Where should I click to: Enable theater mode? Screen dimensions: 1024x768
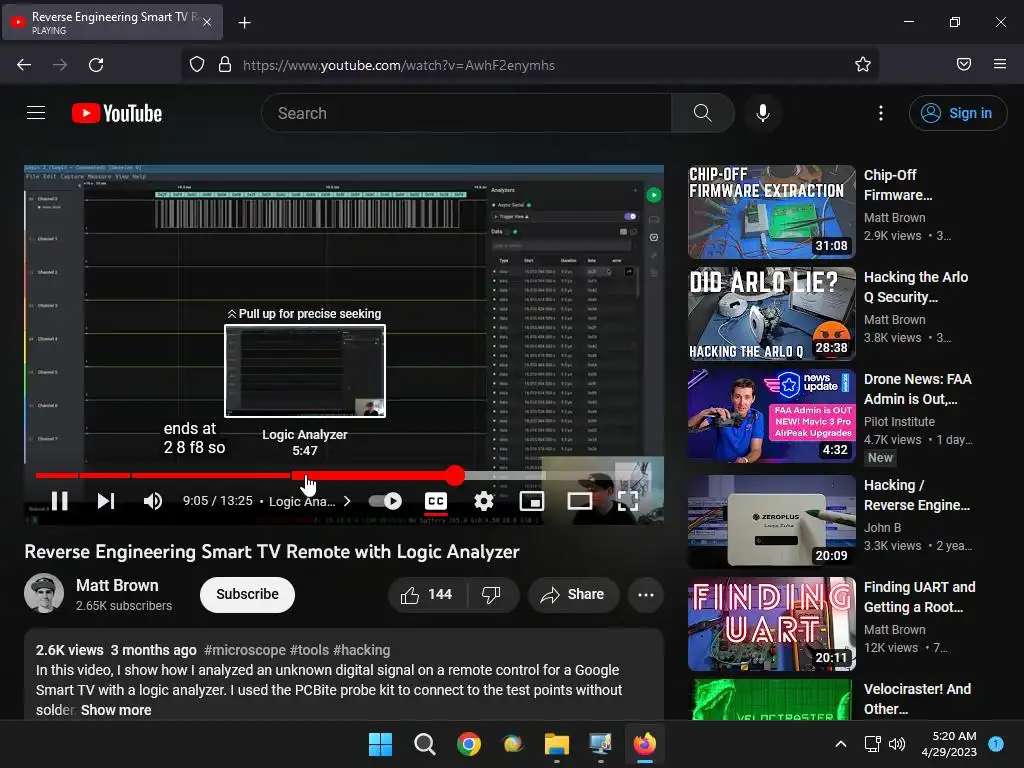click(579, 501)
